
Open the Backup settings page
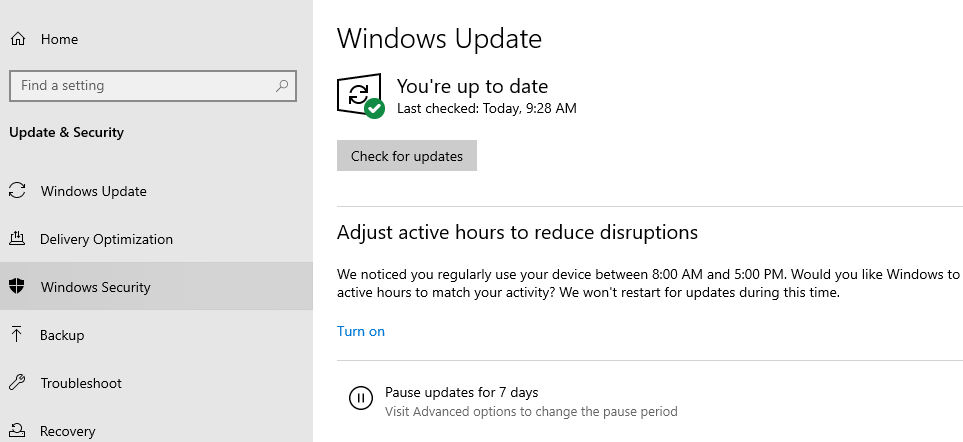(157, 335)
